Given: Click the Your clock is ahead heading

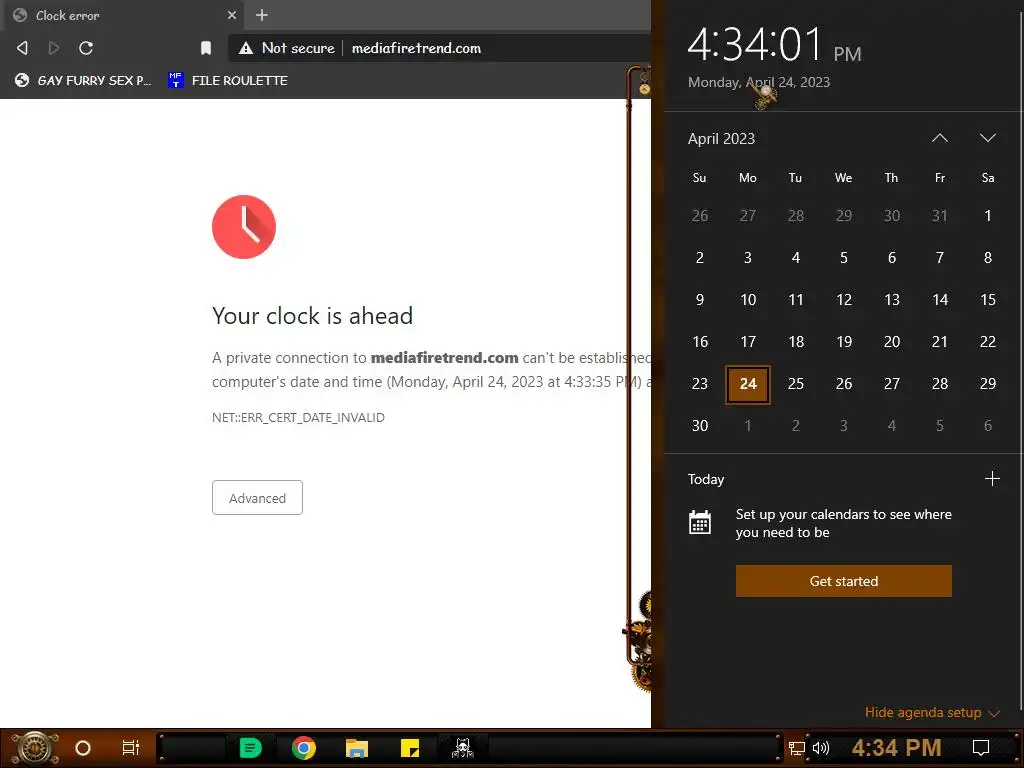Looking at the screenshot, I should [x=312, y=316].
